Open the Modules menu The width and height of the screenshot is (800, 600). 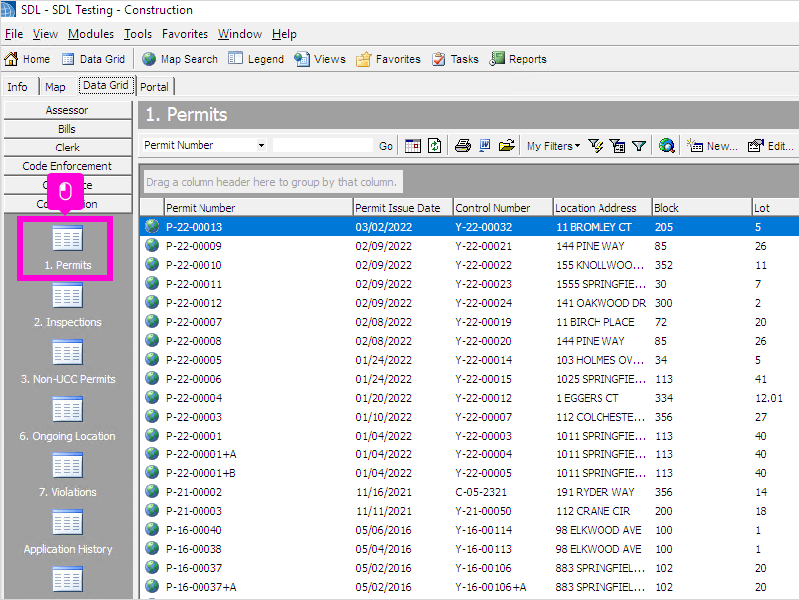tap(91, 34)
